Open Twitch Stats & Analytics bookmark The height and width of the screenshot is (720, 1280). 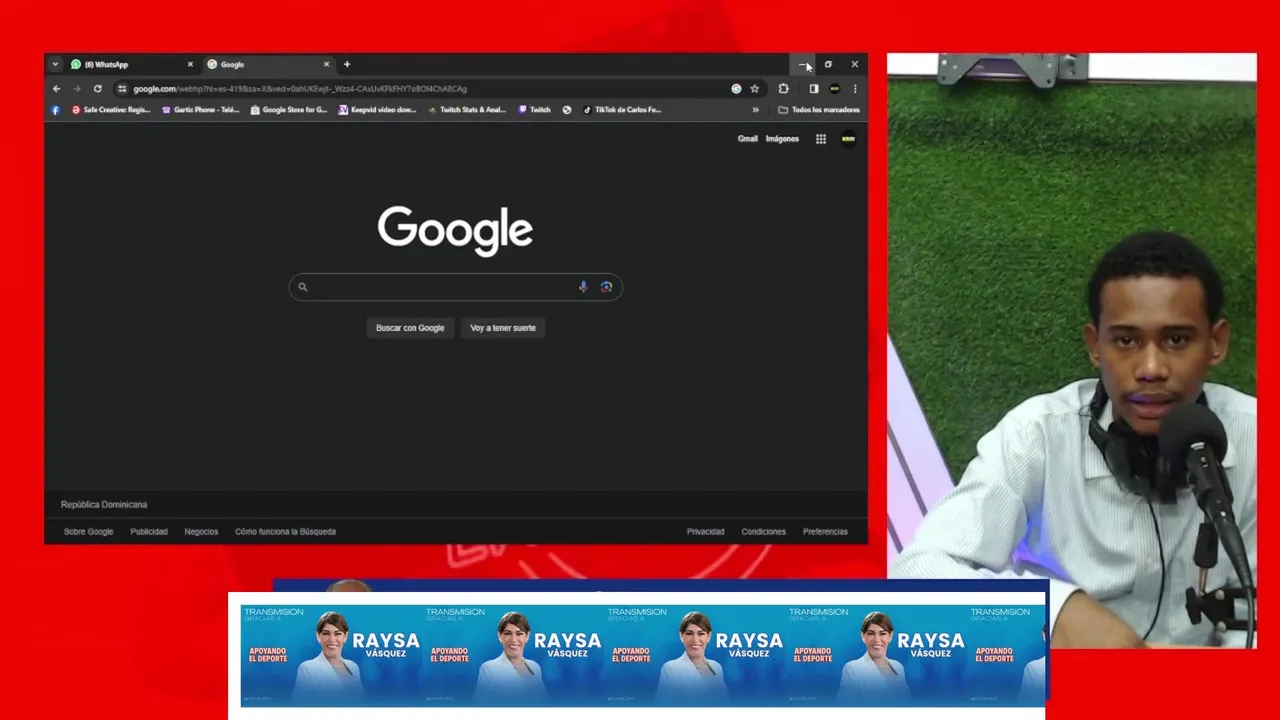(x=467, y=110)
